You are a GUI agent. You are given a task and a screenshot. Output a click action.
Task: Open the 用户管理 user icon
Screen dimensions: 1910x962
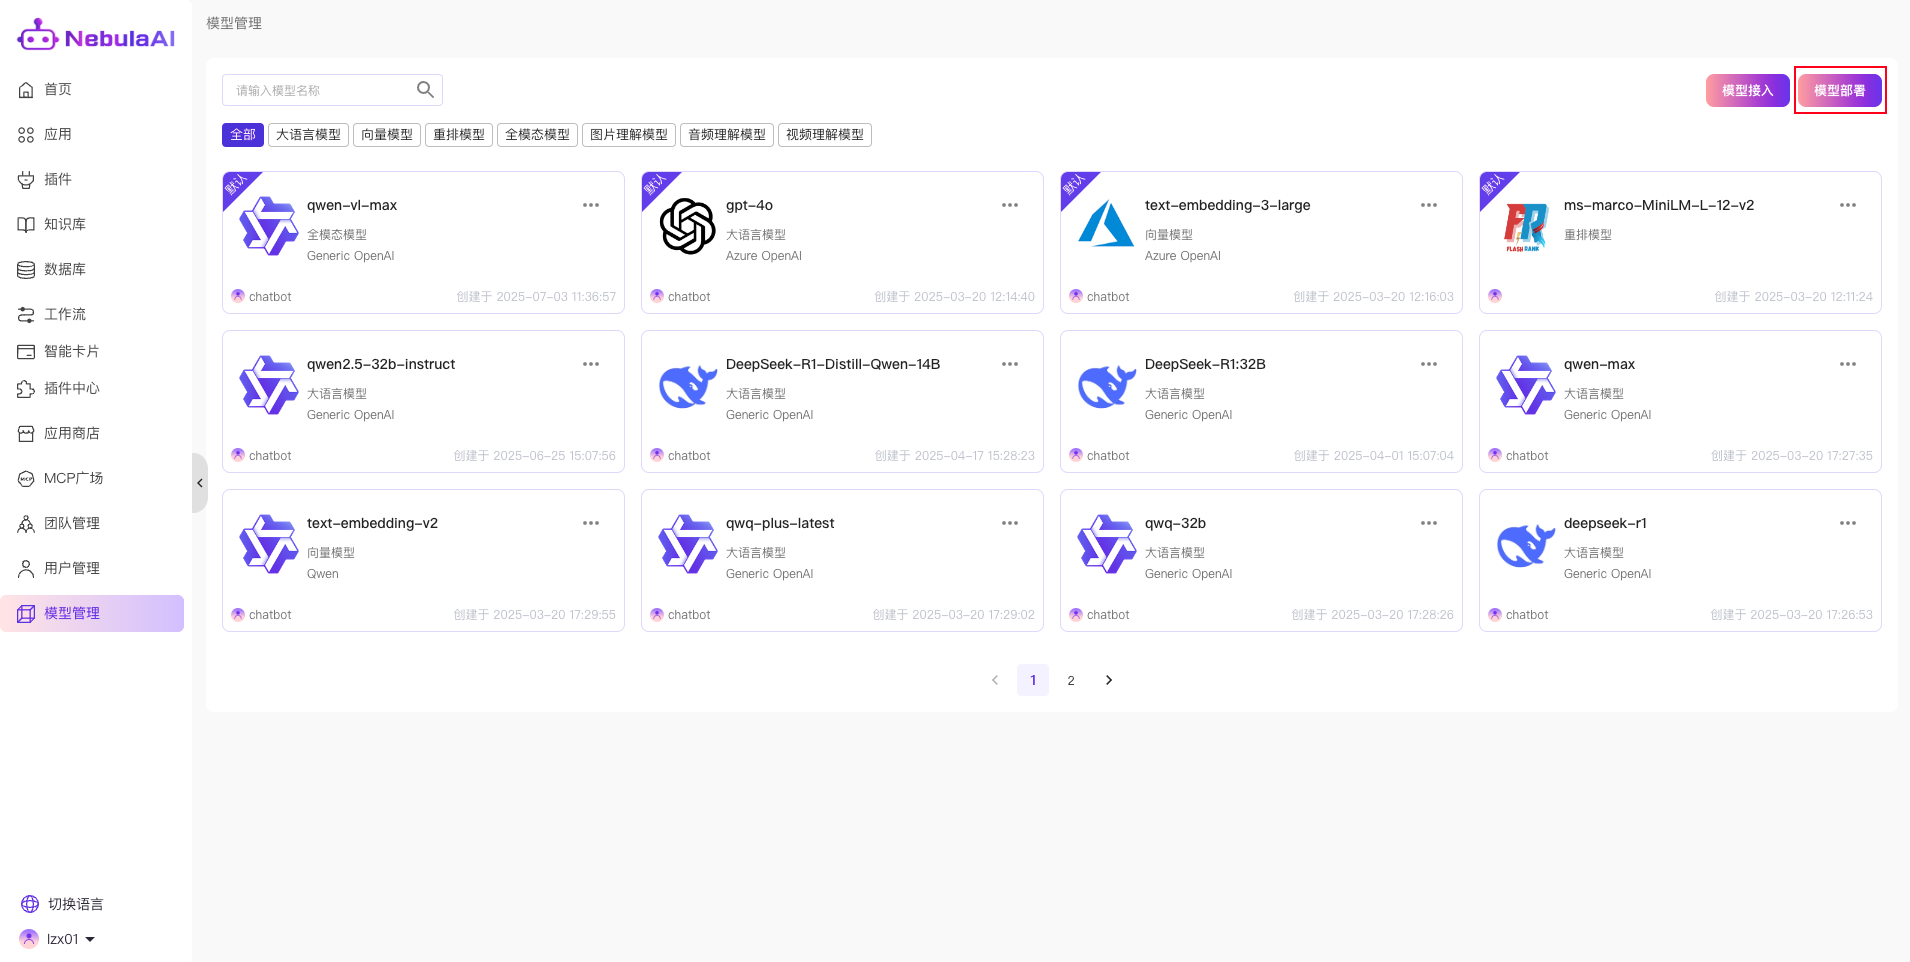(x=26, y=569)
